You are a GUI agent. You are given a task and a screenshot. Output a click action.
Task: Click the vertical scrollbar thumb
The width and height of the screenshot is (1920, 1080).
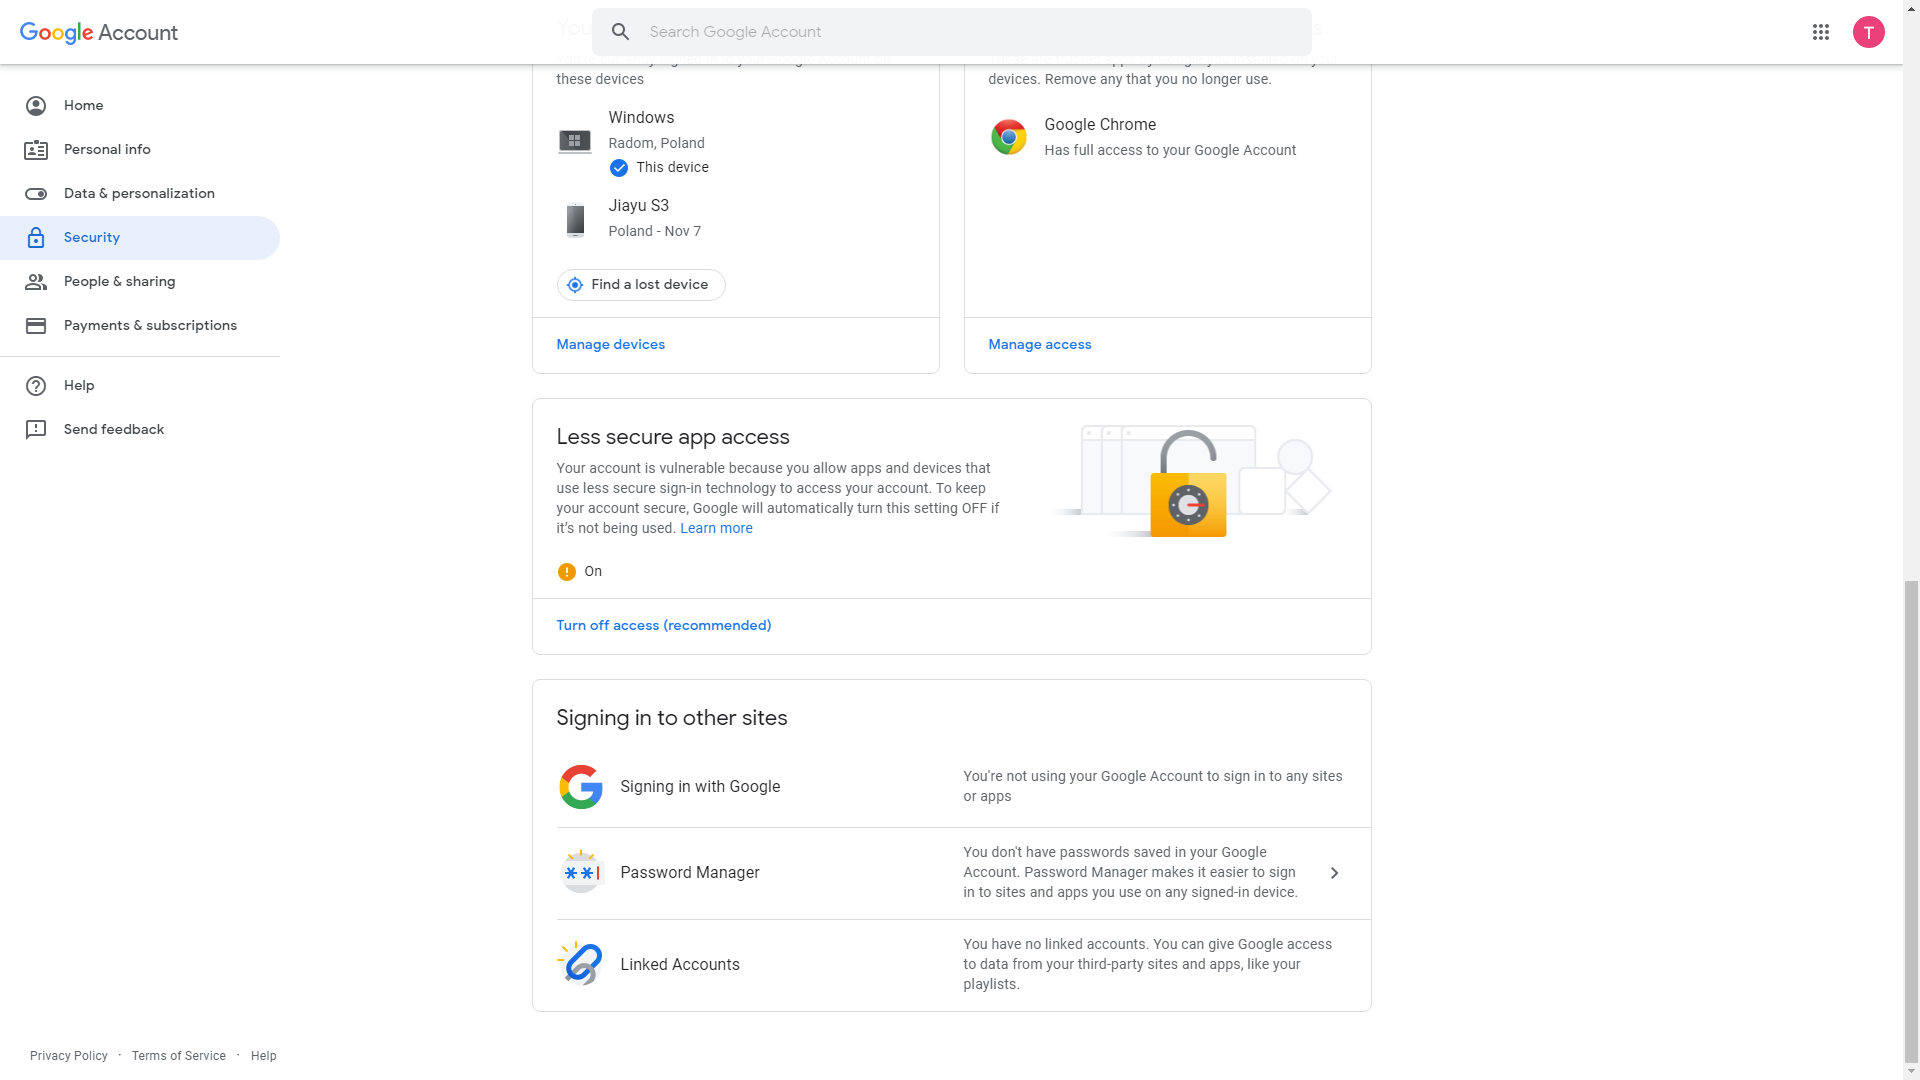pyautogui.click(x=1911, y=820)
